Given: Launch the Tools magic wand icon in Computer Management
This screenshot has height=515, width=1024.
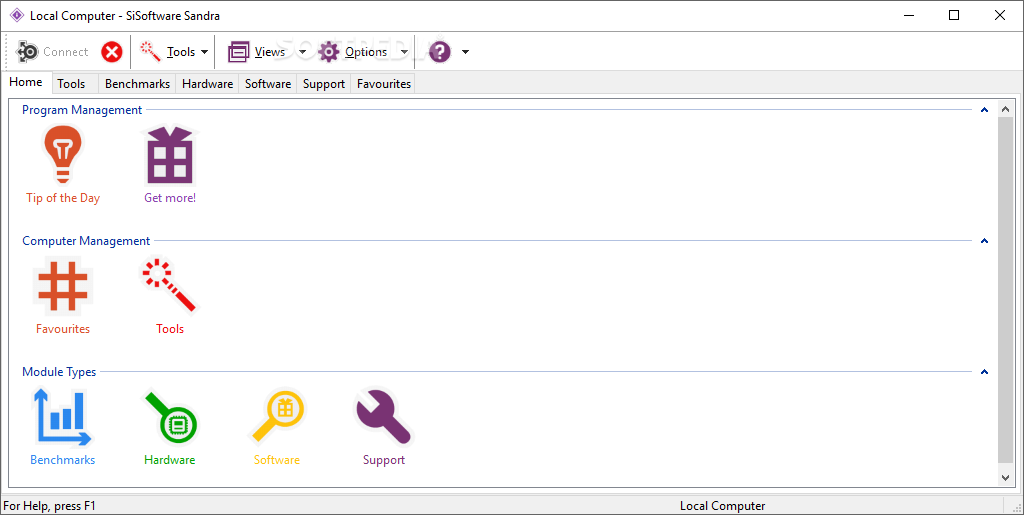Looking at the screenshot, I should coord(170,286).
